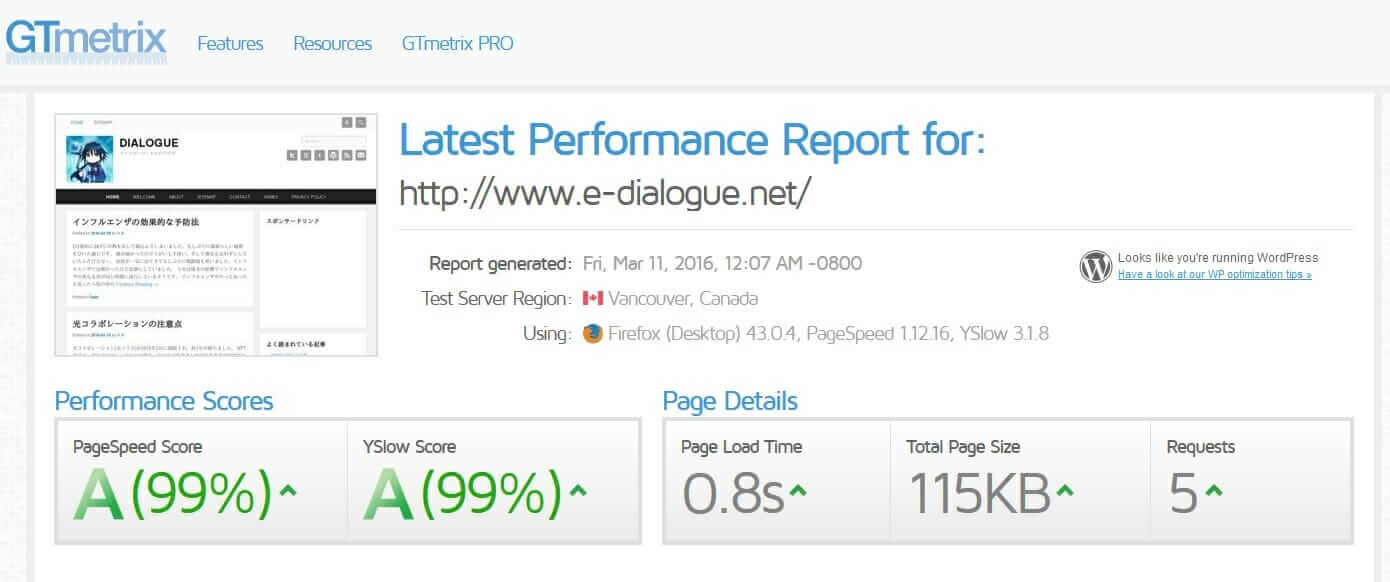Open the GTmetrix PRO menu item
Viewport: 1390px width, 582px height.
(457, 44)
